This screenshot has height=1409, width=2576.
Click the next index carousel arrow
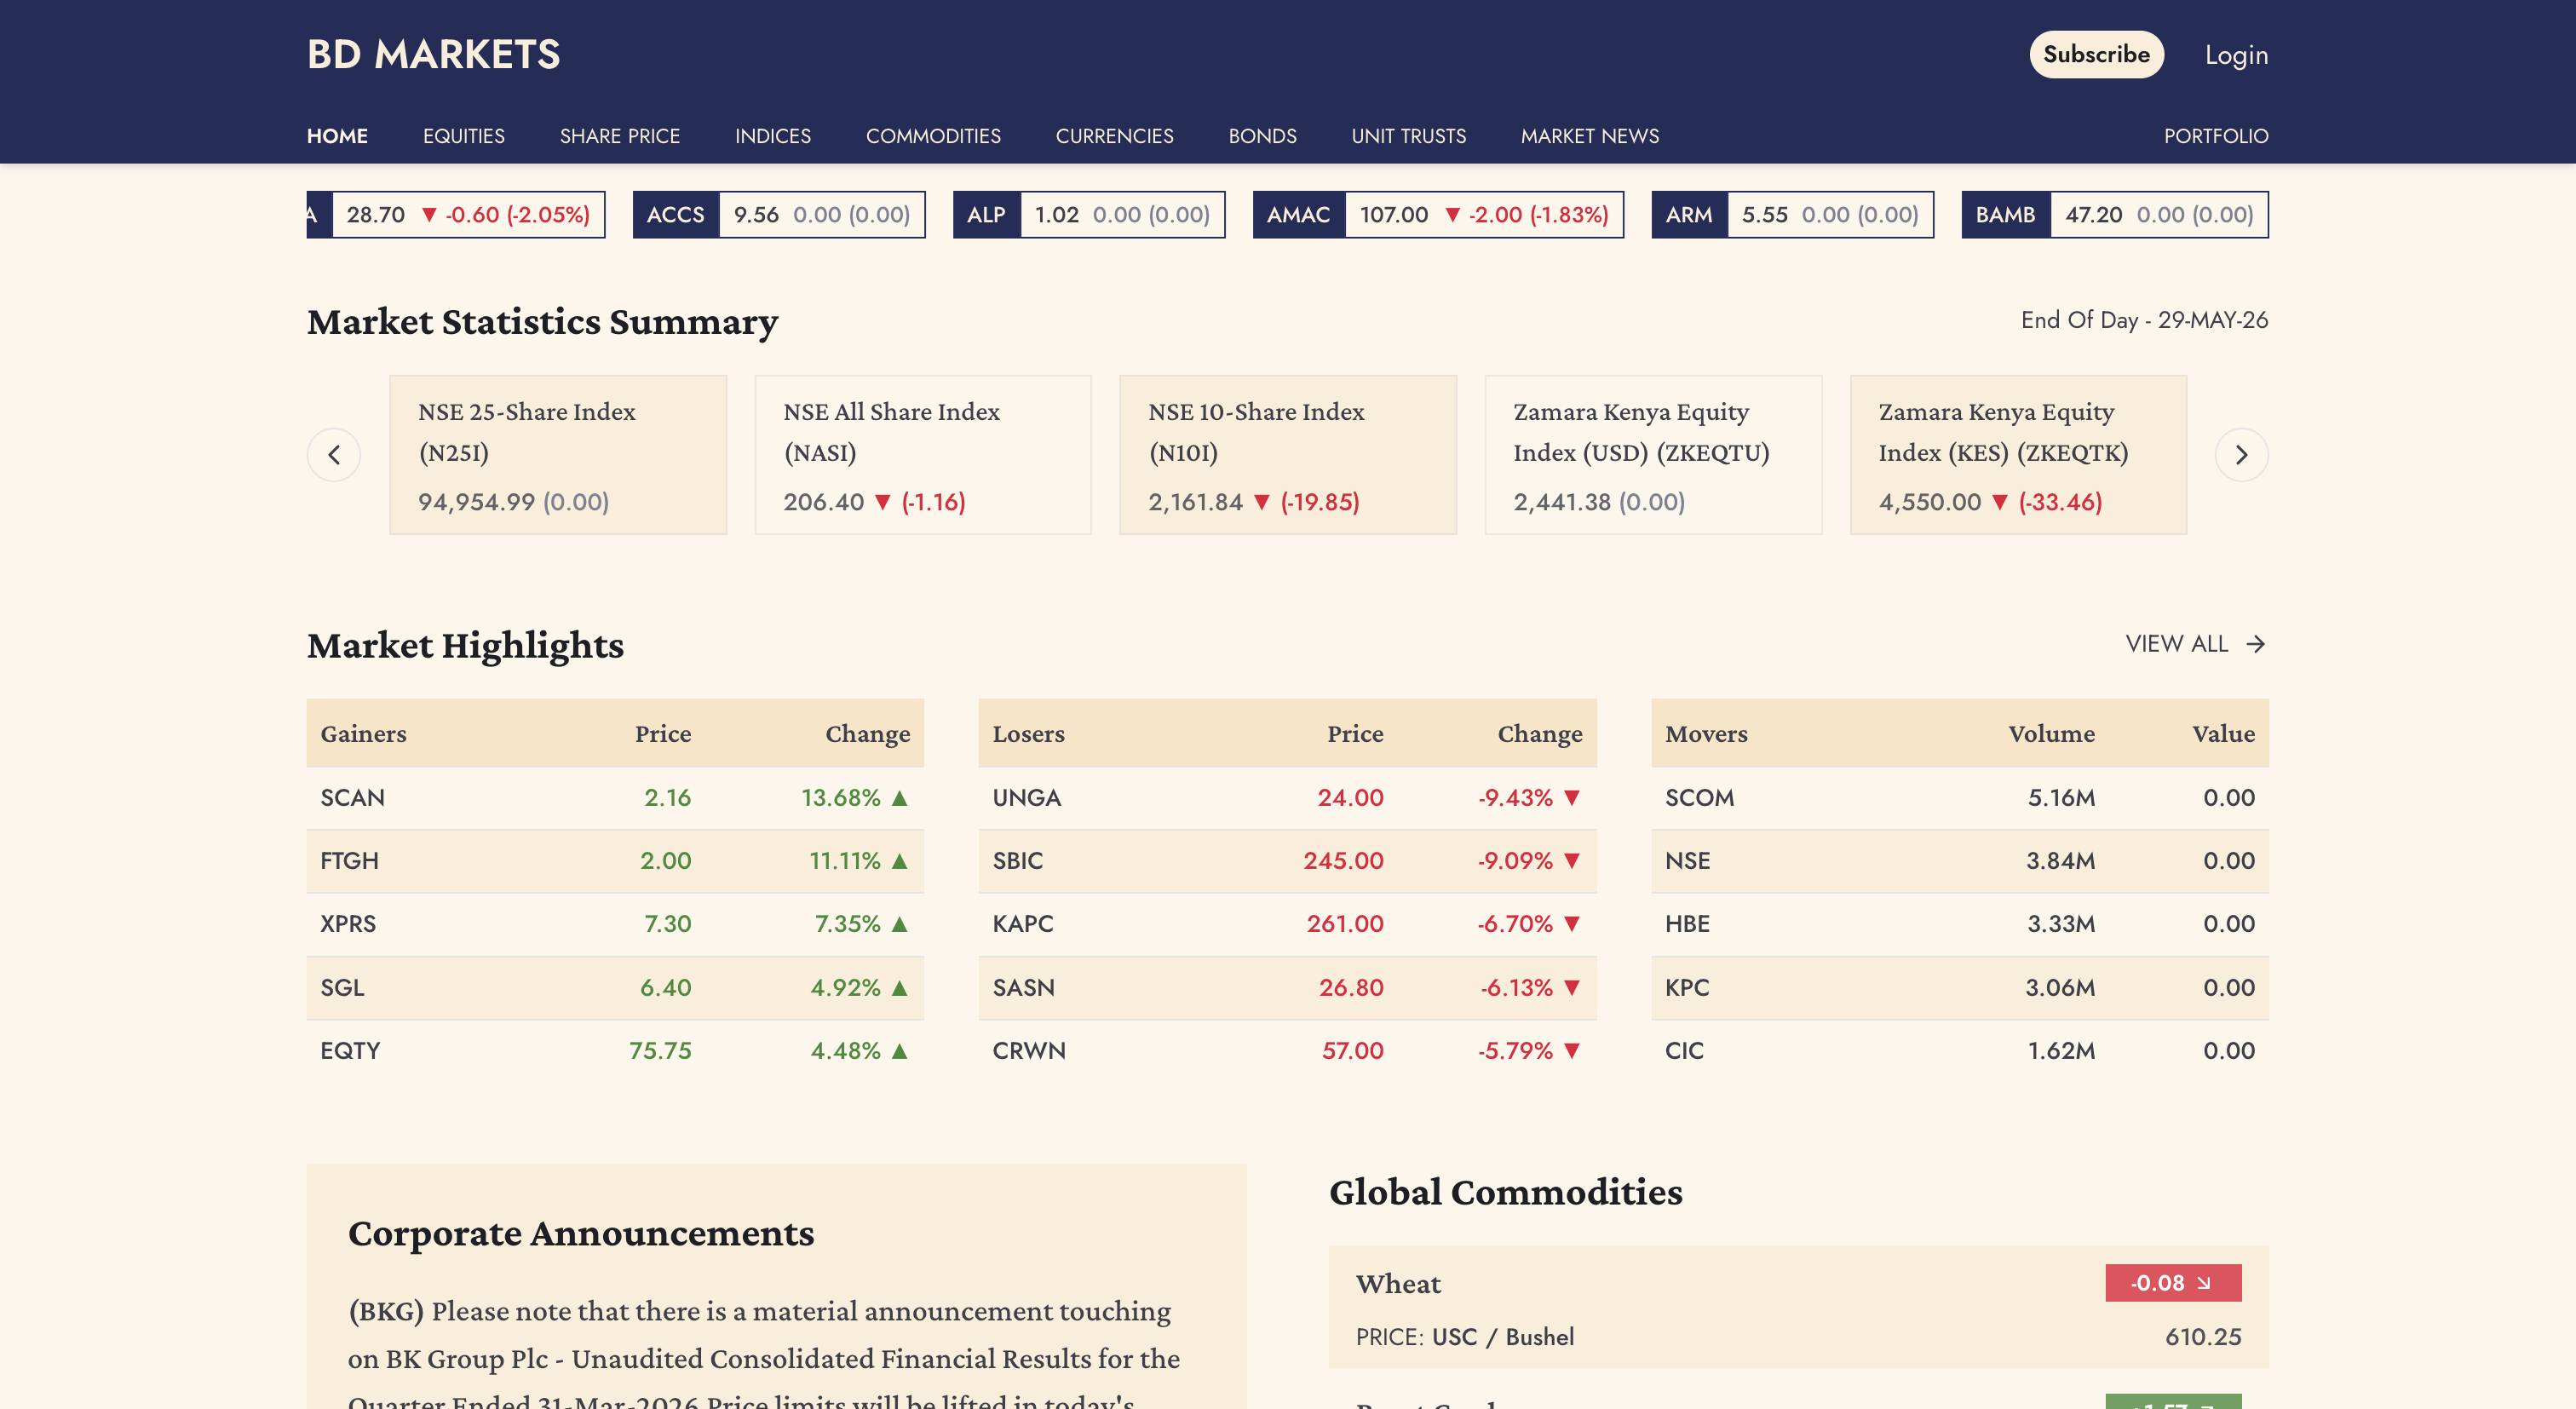(2241, 455)
